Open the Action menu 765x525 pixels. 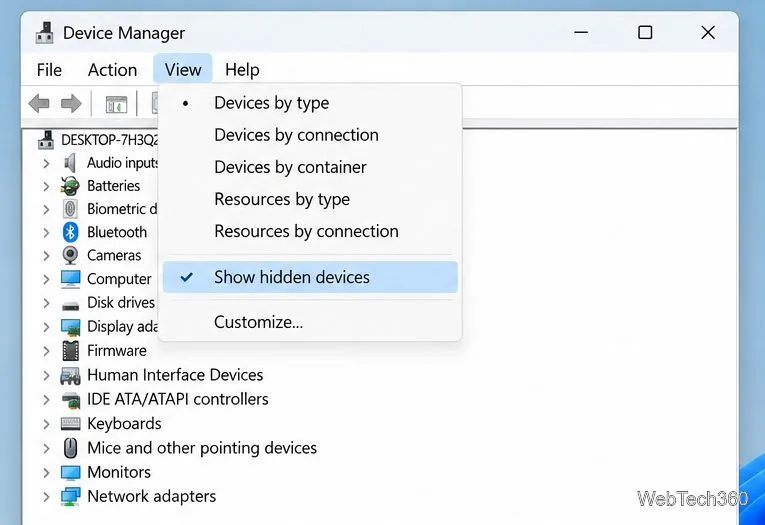point(112,70)
